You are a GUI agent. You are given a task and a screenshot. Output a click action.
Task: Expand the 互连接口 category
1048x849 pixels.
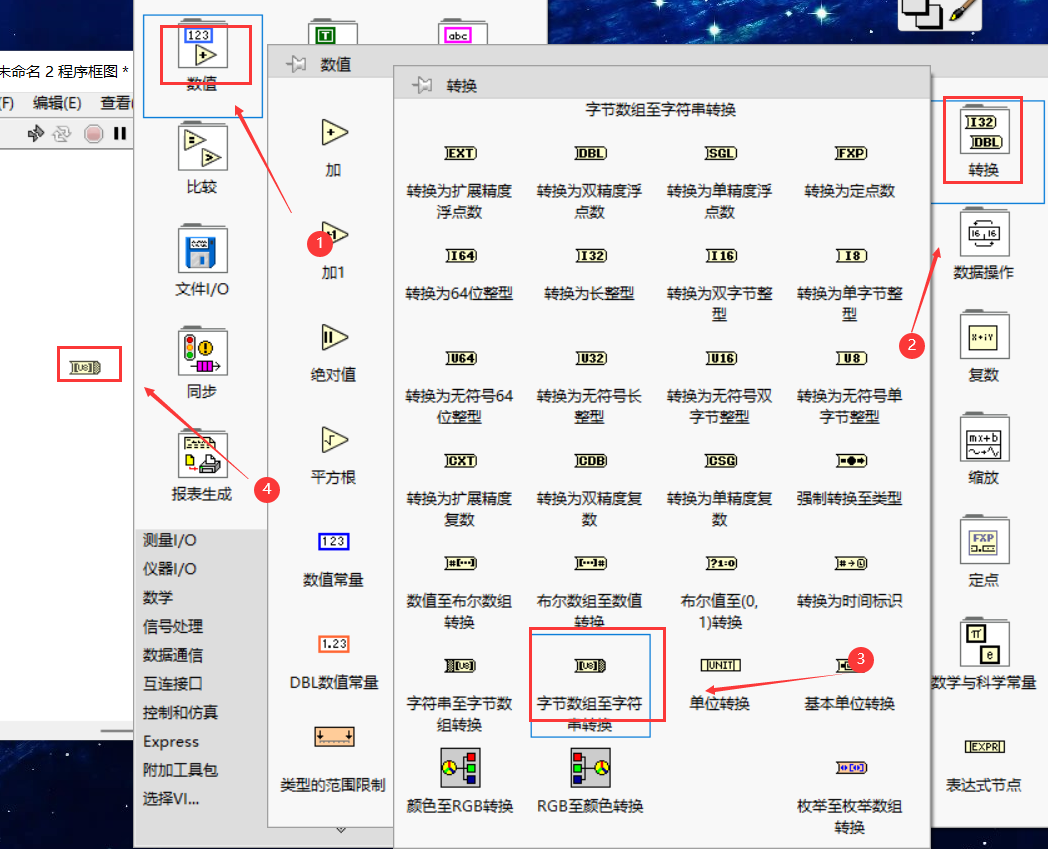[172, 684]
